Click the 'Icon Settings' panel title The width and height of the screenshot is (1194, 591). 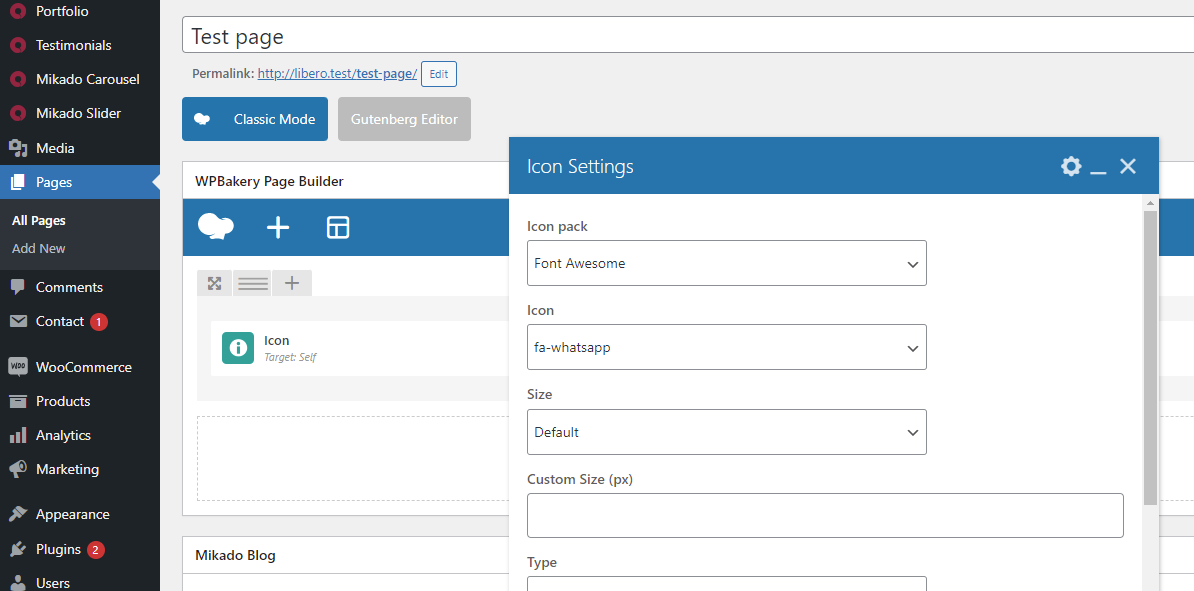[x=580, y=166]
